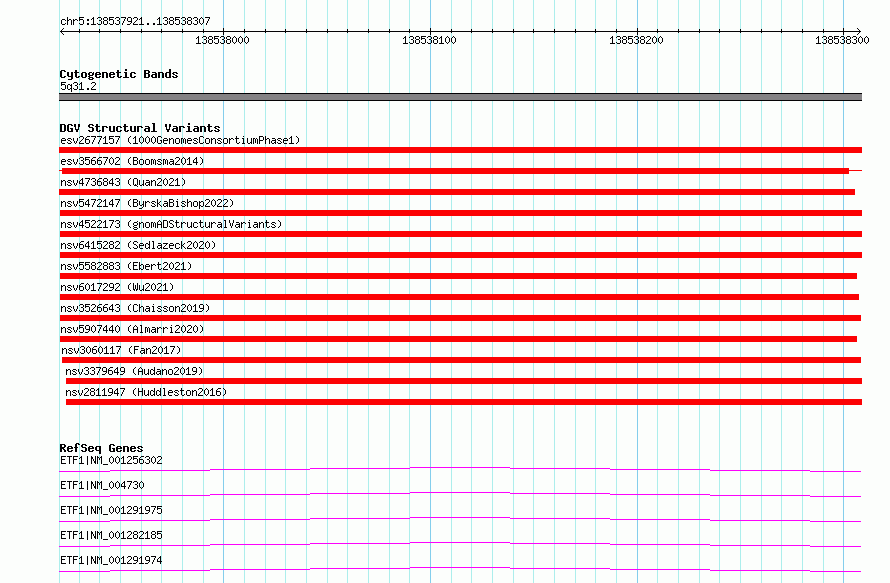The image size is (890, 583).
Task: Click the magenta intron line for NM_001291975
Action: pos(460,519)
